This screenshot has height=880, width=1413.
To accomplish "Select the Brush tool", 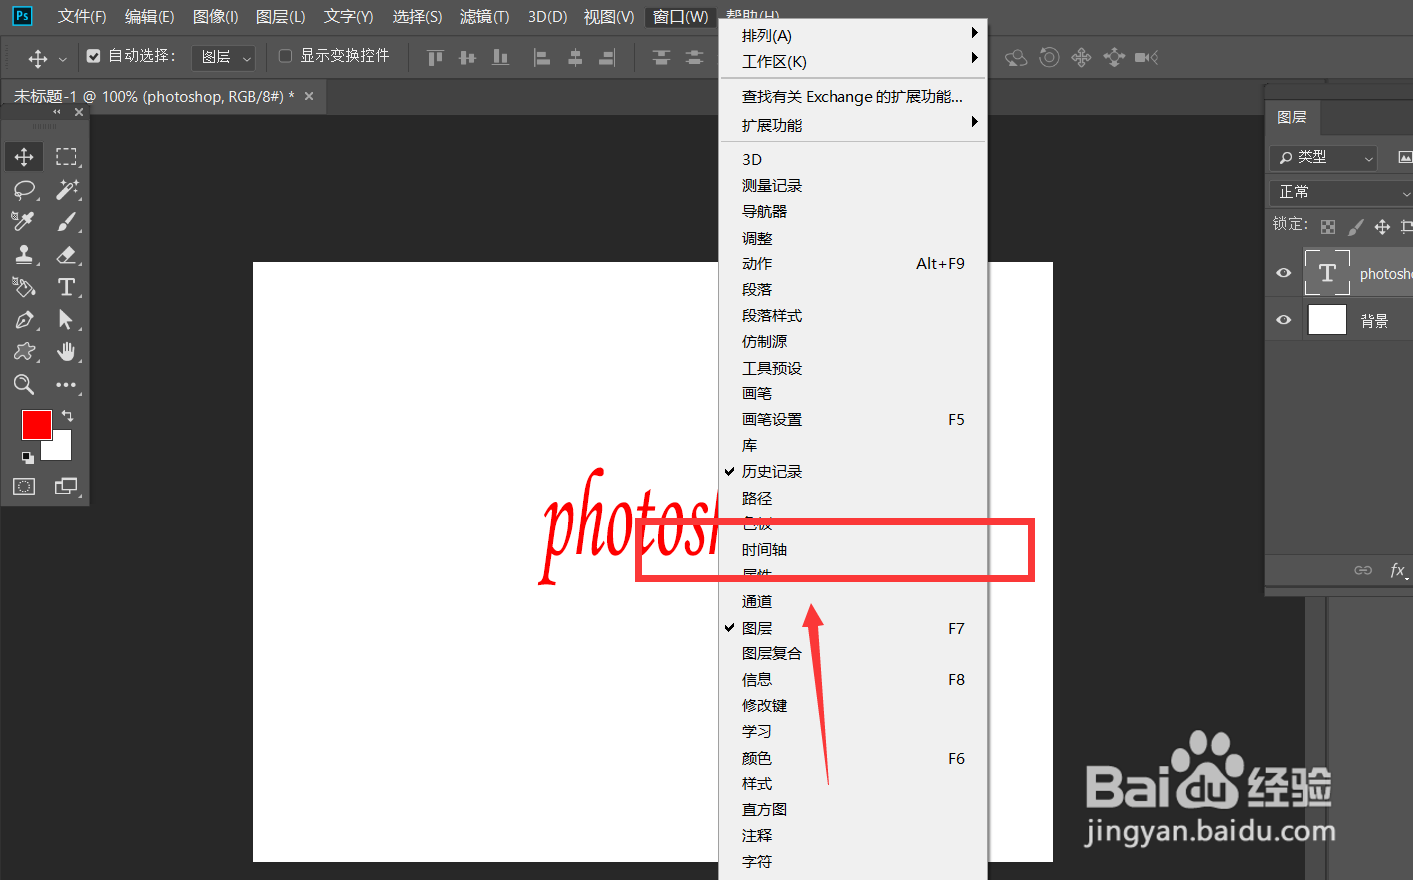I will click(x=66, y=221).
